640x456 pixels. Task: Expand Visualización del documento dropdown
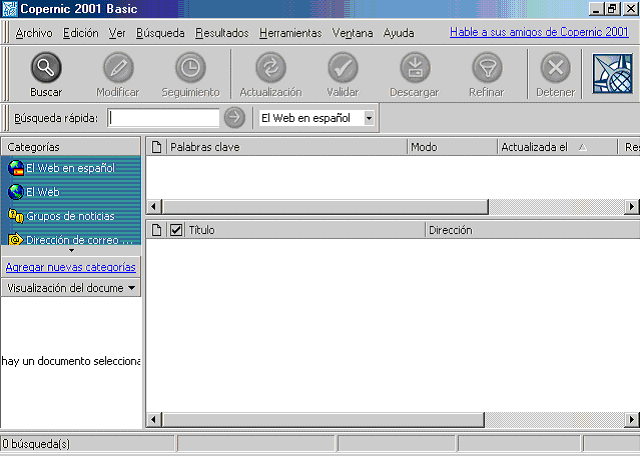[132, 288]
